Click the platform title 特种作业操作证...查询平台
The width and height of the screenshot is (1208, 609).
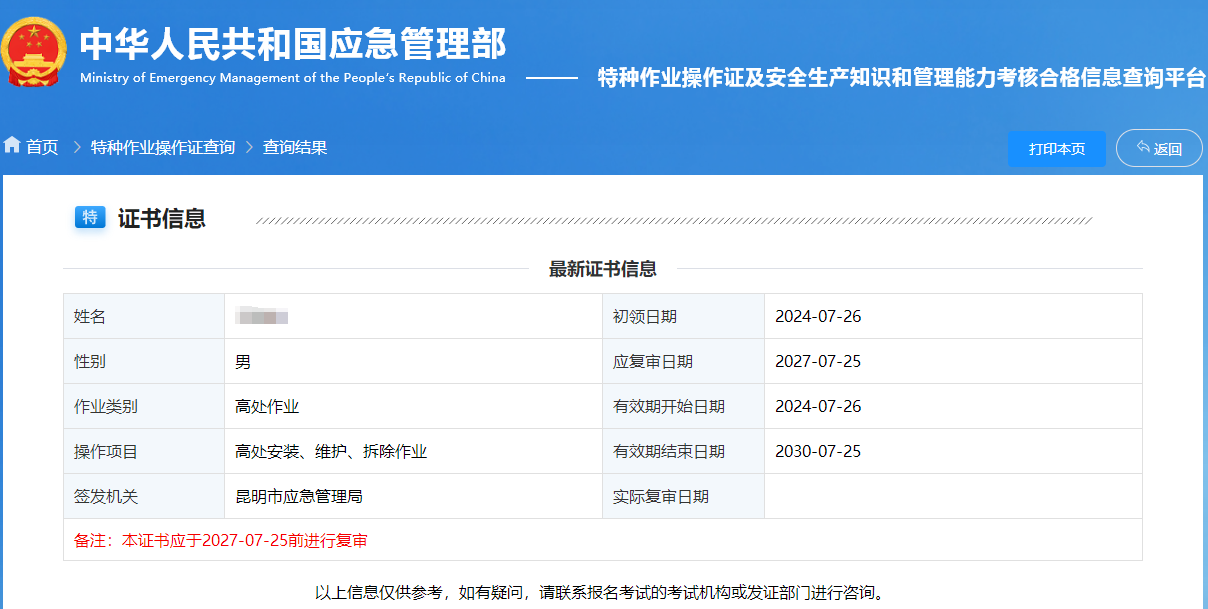tap(901, 78)
